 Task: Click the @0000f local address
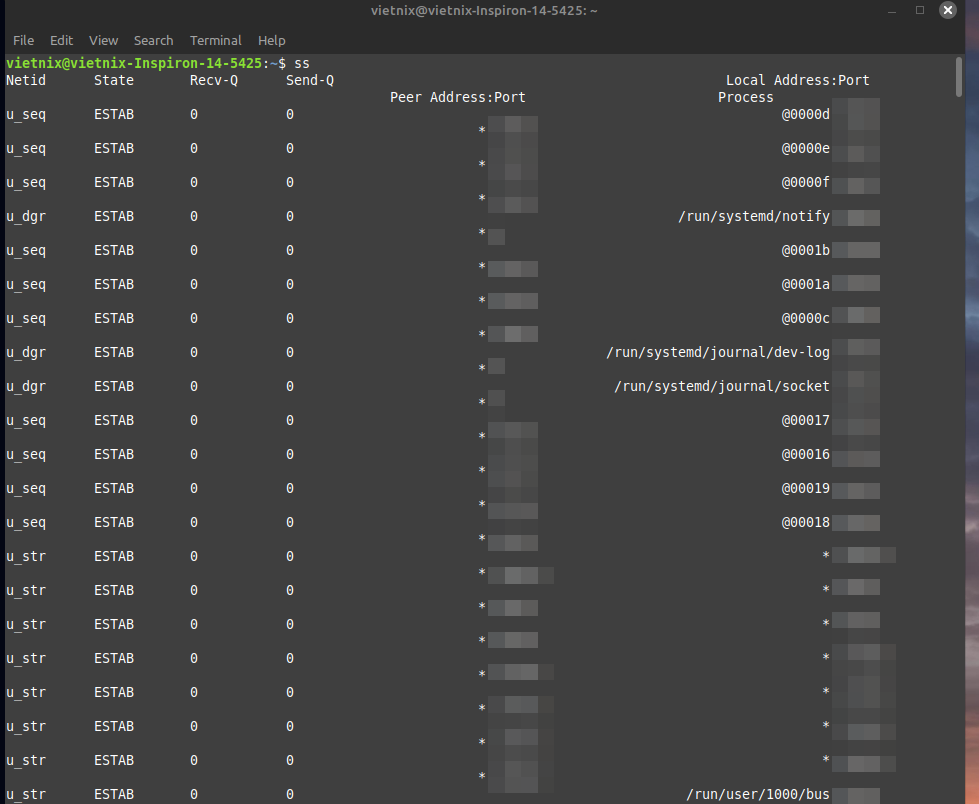[x=805, y=182]
